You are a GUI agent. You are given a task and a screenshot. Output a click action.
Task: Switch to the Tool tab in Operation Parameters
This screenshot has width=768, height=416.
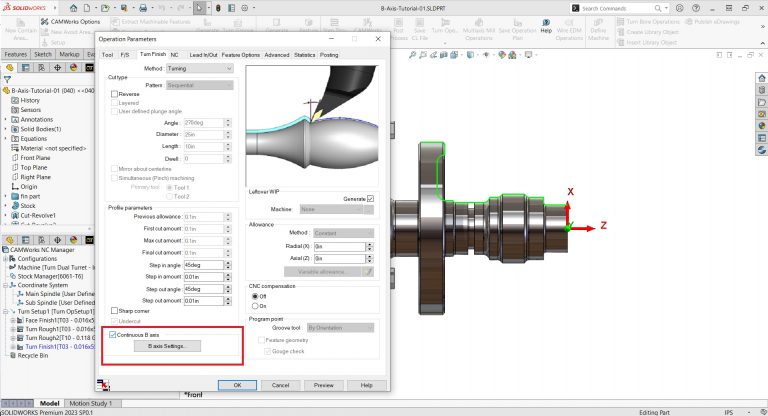(x=107, y=55)
